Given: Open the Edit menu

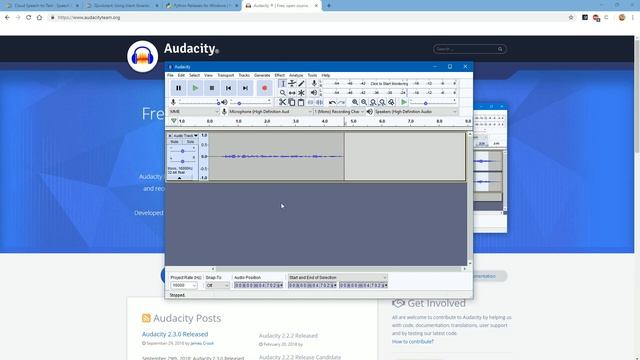Looking at the screenshot, I should [181, 76].
